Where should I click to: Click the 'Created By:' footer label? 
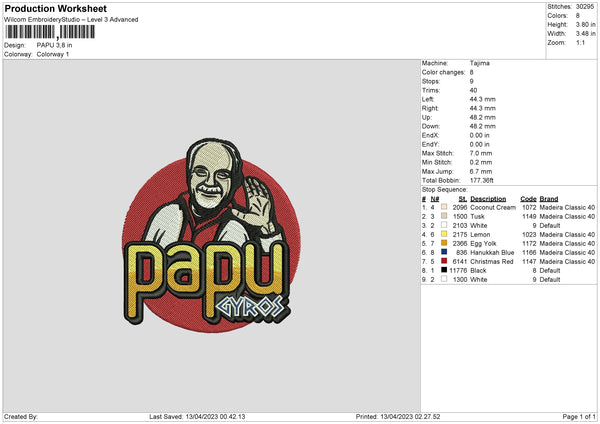click(x=21, y=416)
